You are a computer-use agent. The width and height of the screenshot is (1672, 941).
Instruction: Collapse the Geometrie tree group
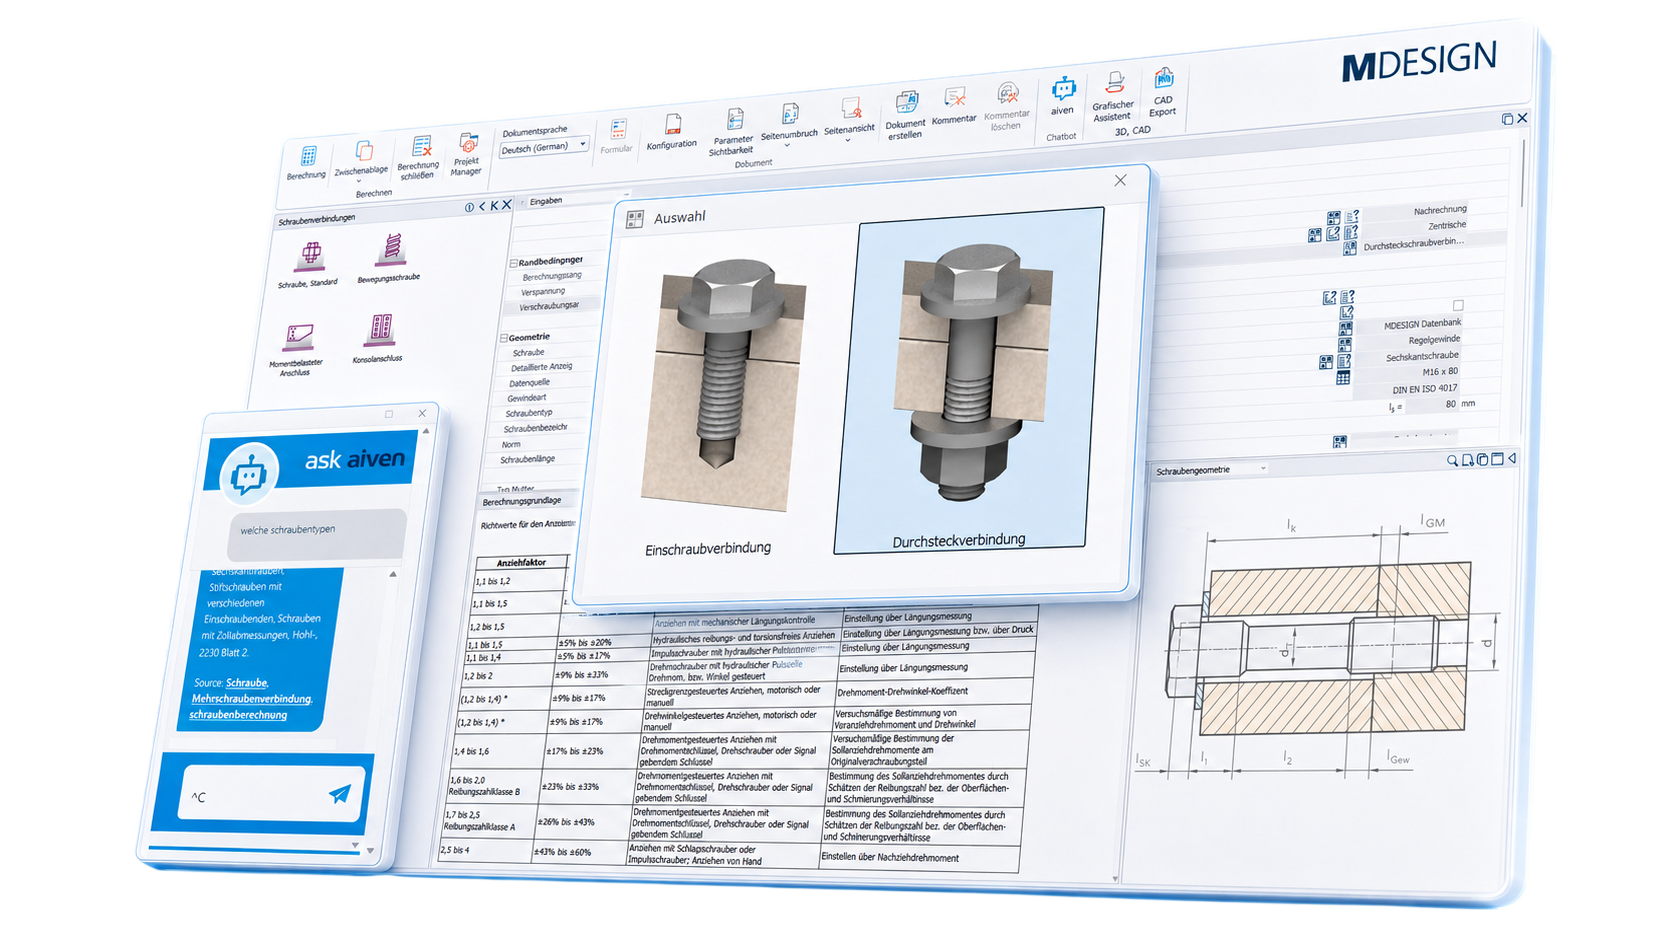pos(505,338)
